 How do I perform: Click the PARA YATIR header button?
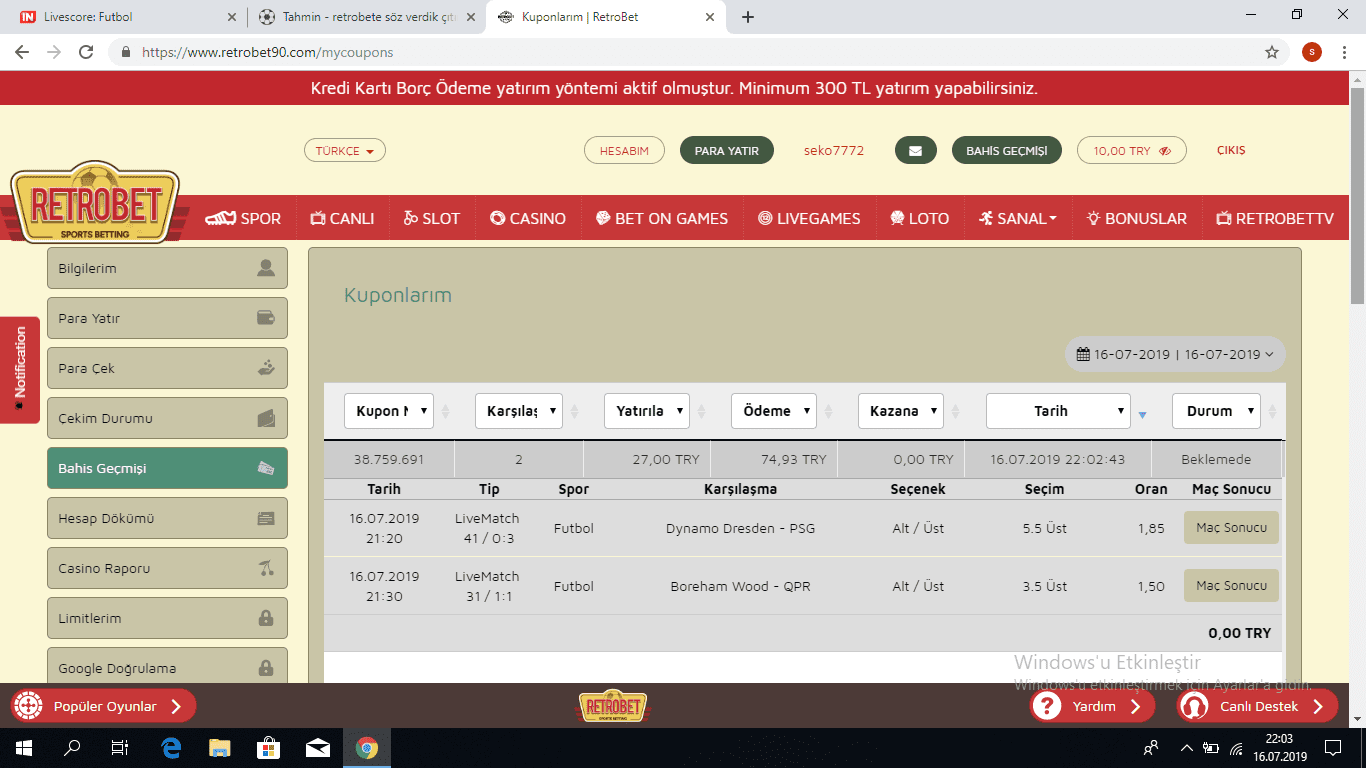point(727,151)
